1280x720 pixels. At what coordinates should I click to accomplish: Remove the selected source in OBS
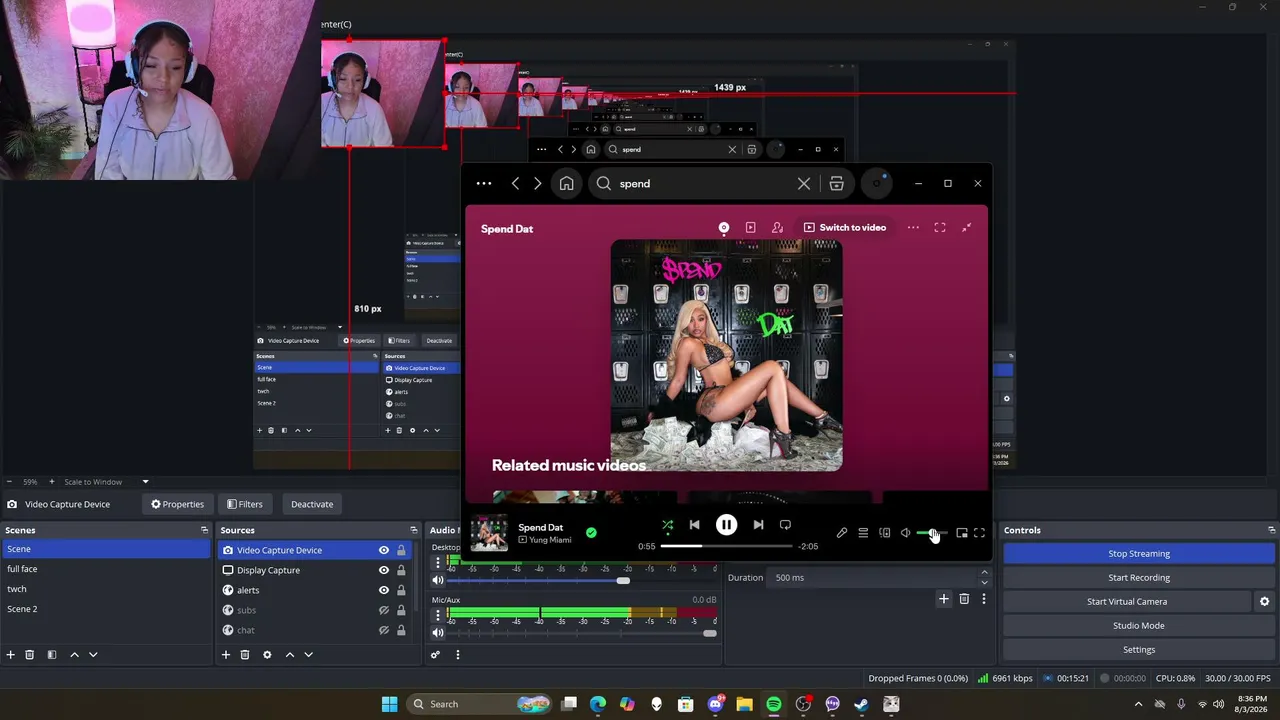[x=245, y=655]
